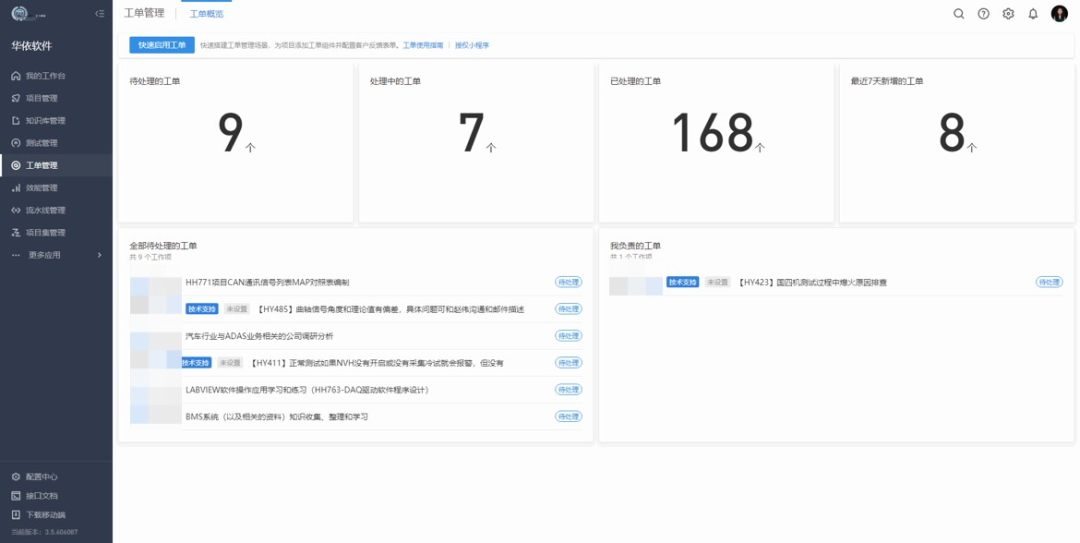Open 知识库管理 from the sidebar

pos(45,121)
